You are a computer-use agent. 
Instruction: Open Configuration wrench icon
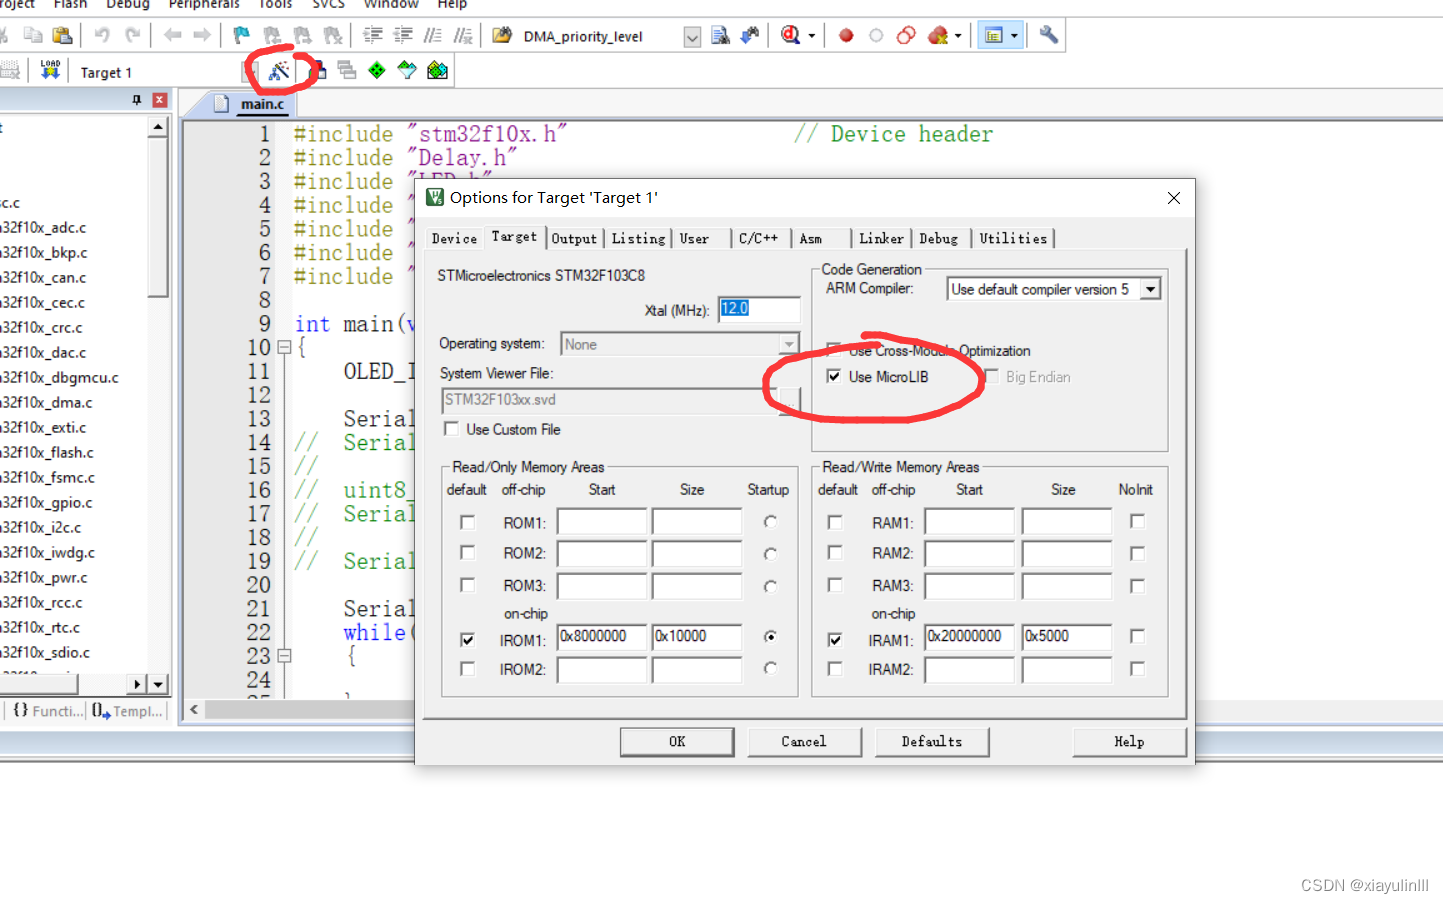click(x=1048, y=35)
